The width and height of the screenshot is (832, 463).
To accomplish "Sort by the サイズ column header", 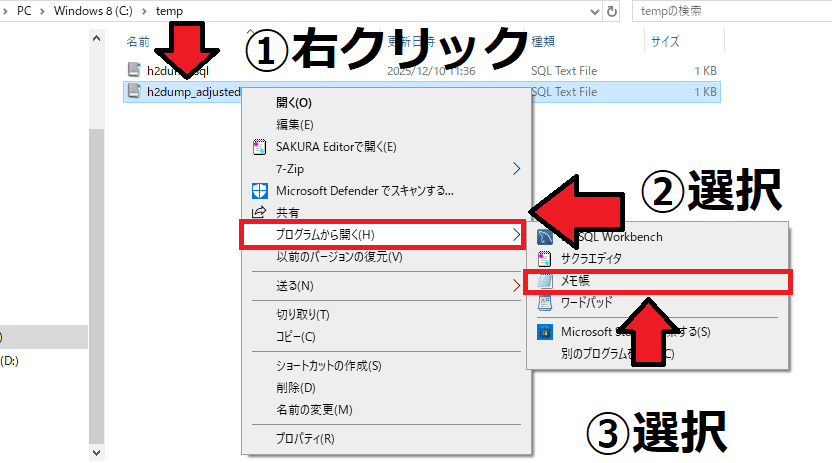I will point(665,42).
